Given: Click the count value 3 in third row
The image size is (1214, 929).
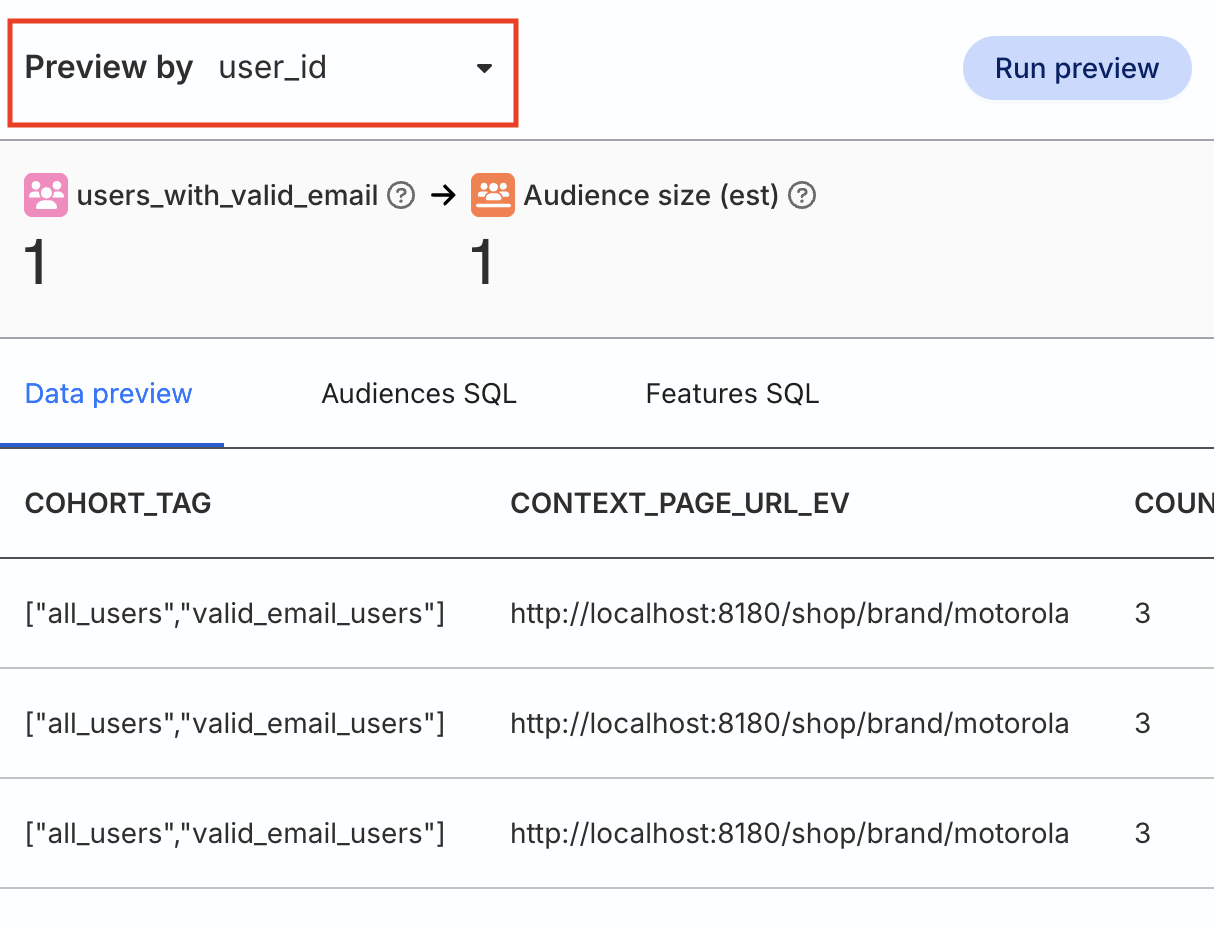Looking at the screenshot, I should pos(1143,833).
